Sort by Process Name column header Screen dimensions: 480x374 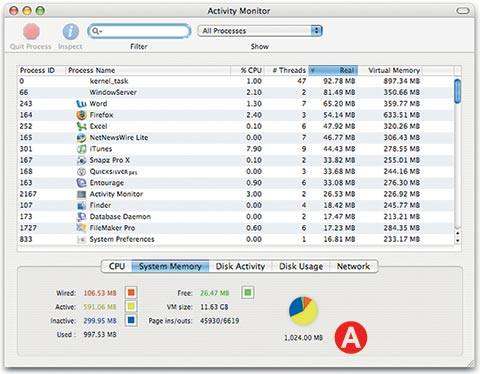click(148, 70)
